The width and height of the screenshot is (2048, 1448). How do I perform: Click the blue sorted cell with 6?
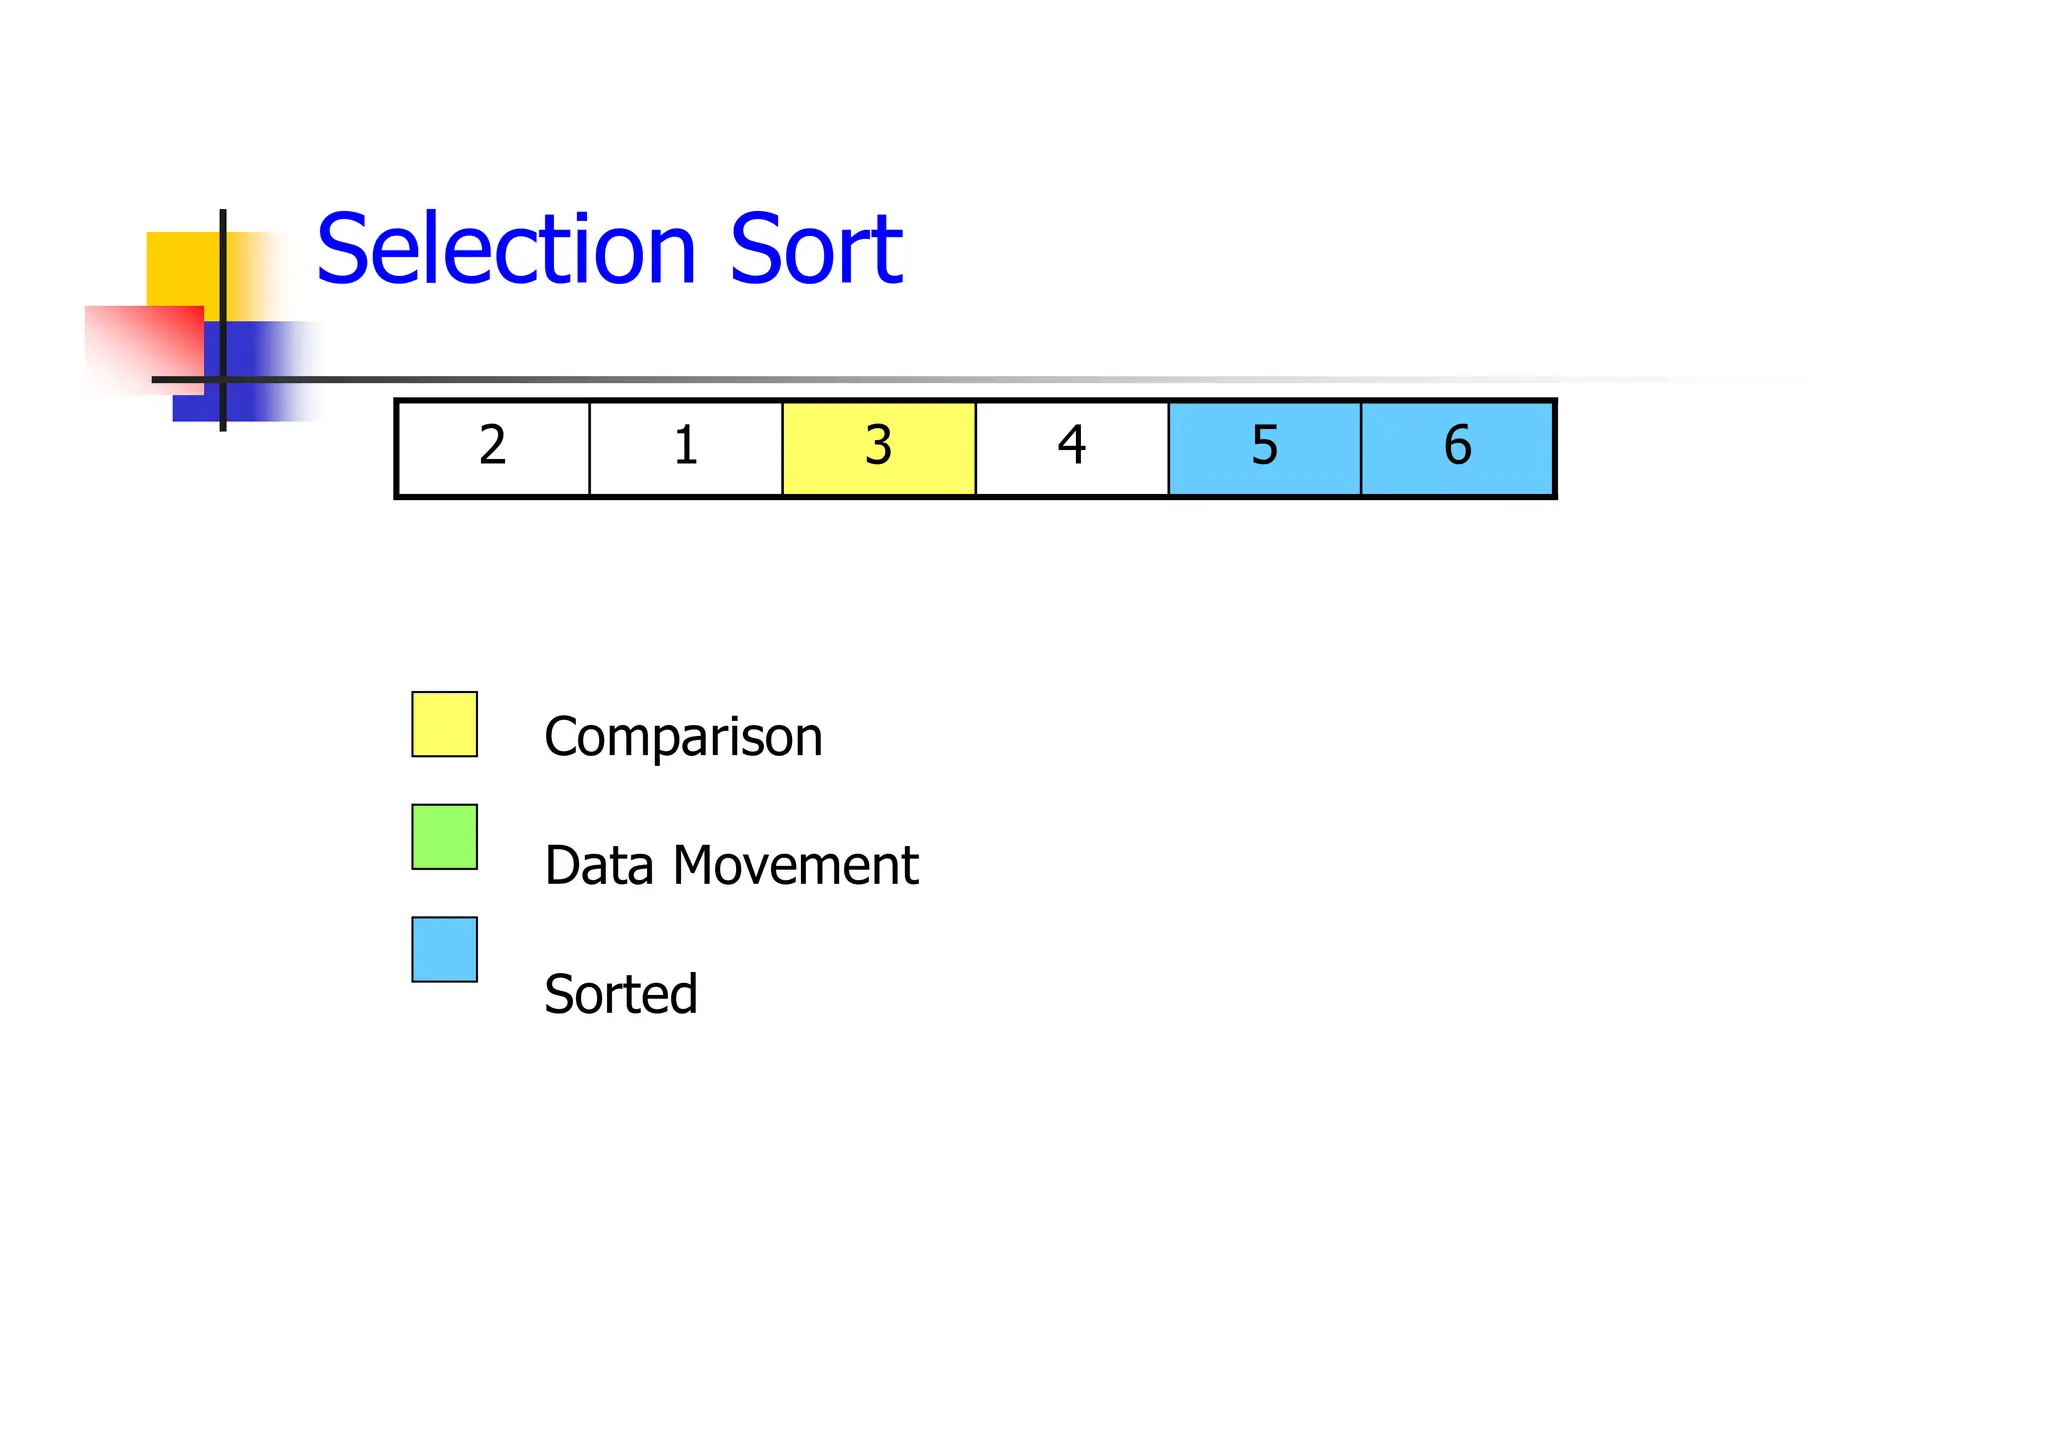(x=1458, y=448)
